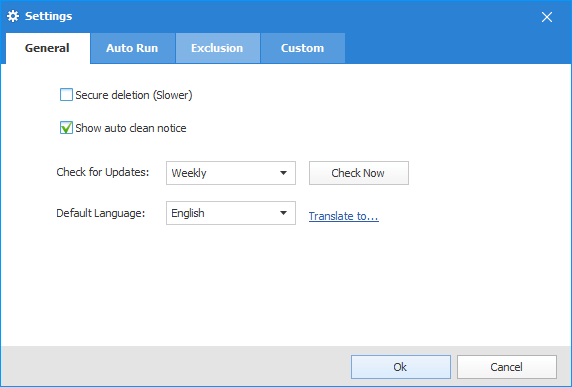Close the Settings dialog with the X
The height and width of the screenshot is (387, 572).
[546, 17]
